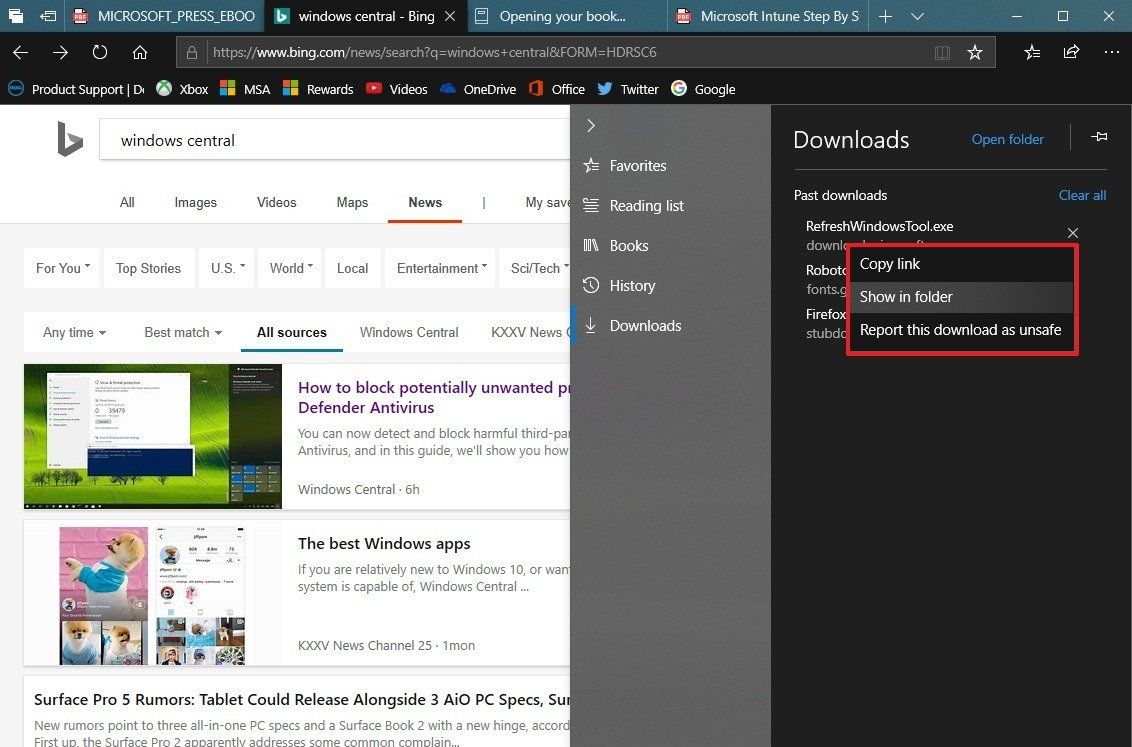Viewport: 1132px width, 747px height.
Task: Open Twitter from the favorites bar
Action: [x=627, y=89]
